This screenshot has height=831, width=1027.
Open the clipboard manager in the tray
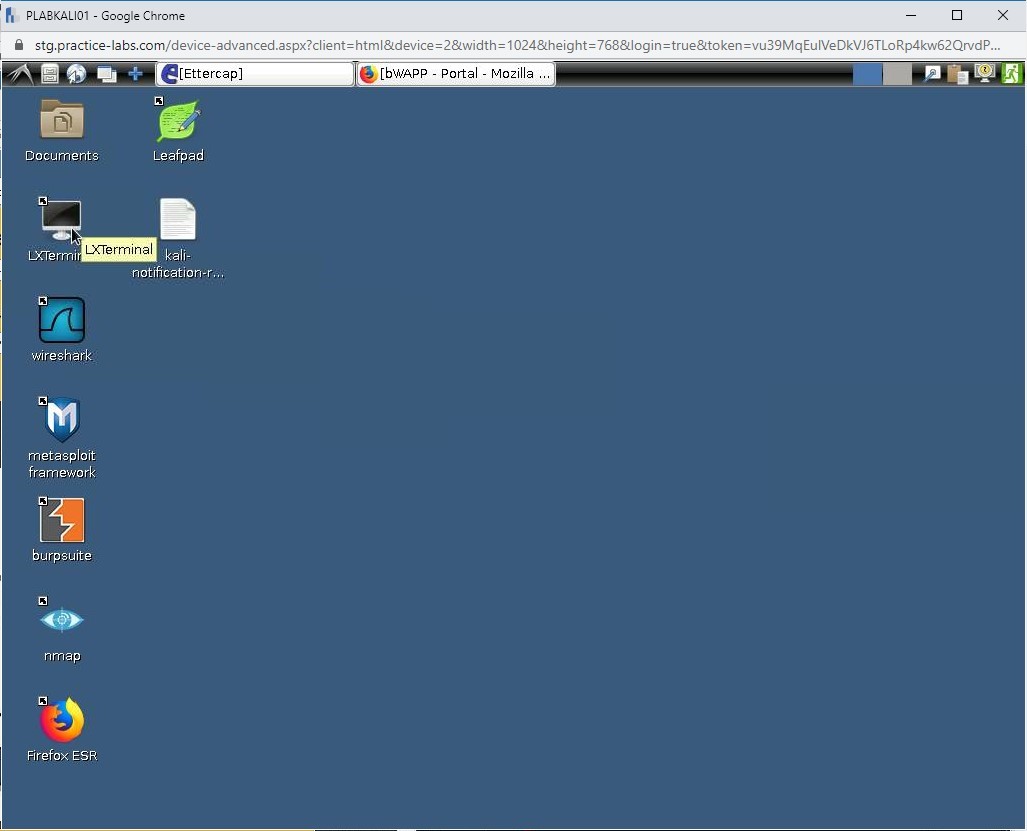[957, 73]
